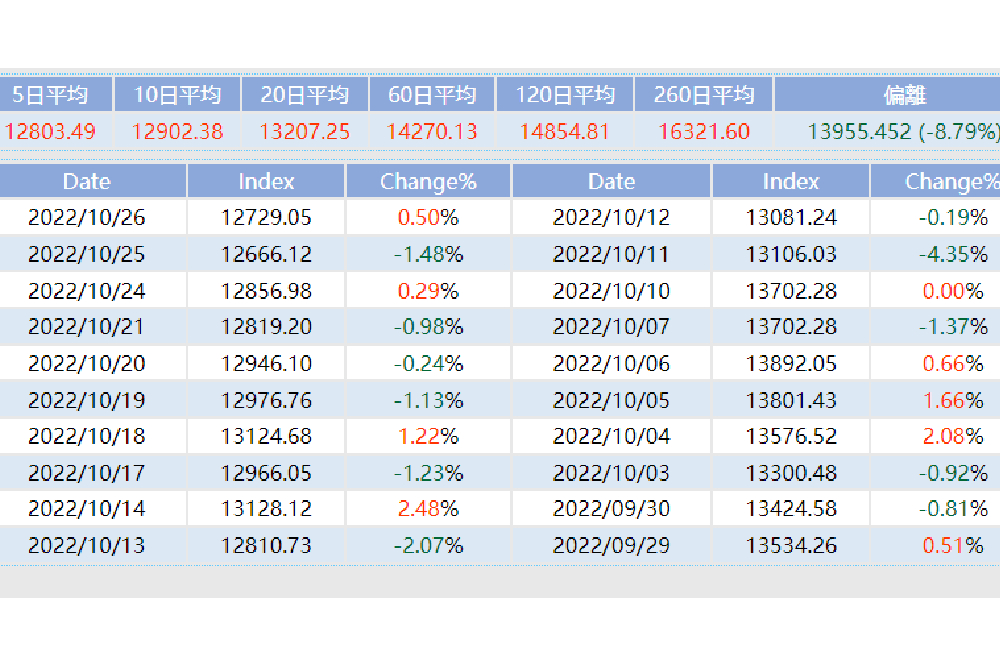
Task: Click the index value 12666.12
Action: pyautogui.click(x=266, y=254)
